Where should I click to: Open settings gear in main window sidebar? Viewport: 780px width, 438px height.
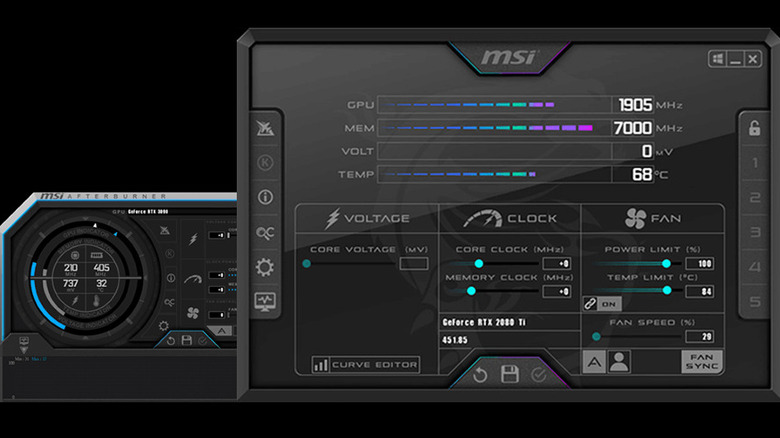coord(265,267)
